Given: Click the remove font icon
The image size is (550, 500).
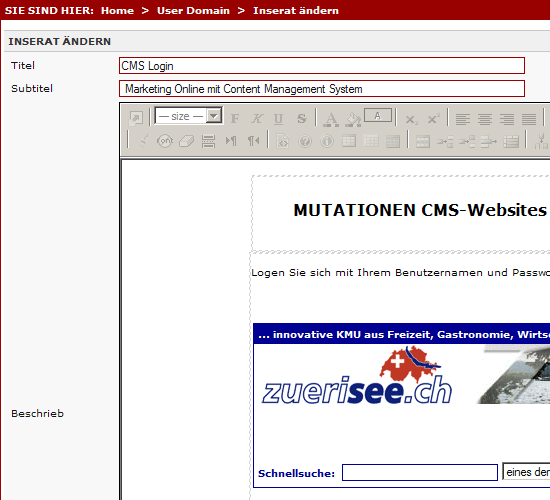Looking at the screenshot, I should [165, 141].
